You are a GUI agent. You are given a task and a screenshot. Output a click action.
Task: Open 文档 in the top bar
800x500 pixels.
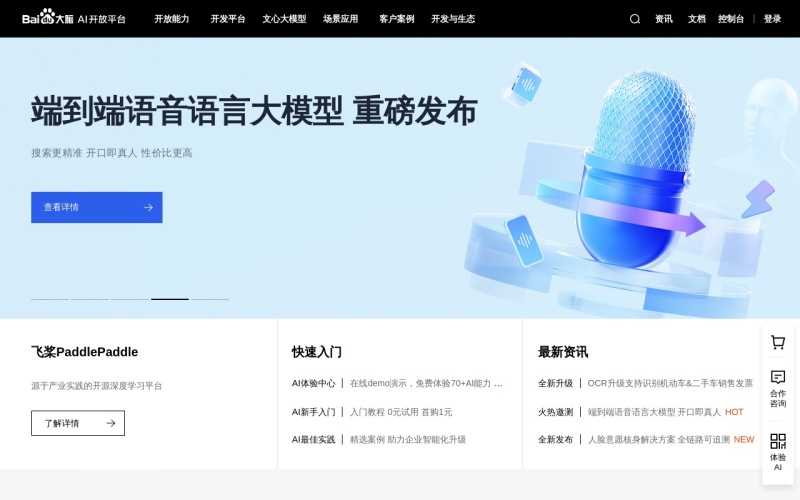[x=696, y=19]
